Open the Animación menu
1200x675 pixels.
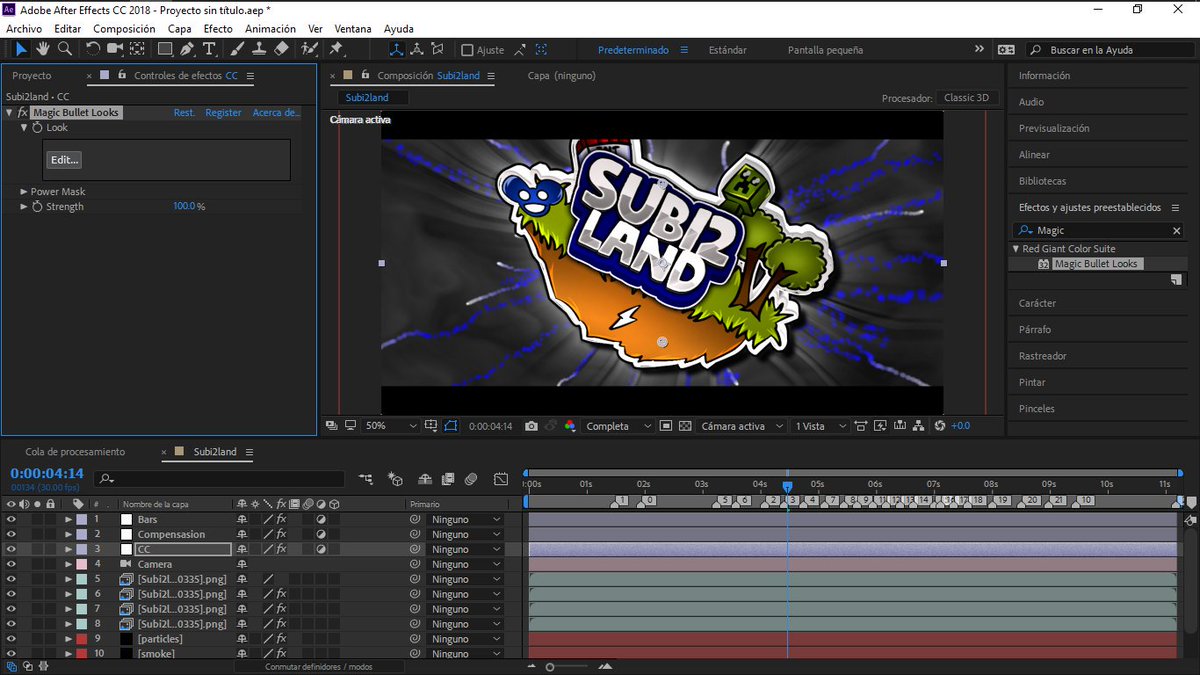point(270,29)
